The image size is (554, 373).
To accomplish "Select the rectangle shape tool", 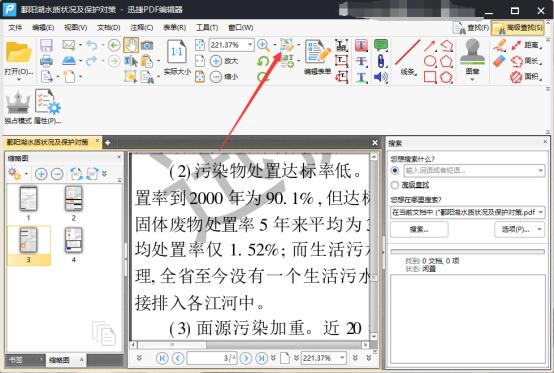I will tap(430, 77).
